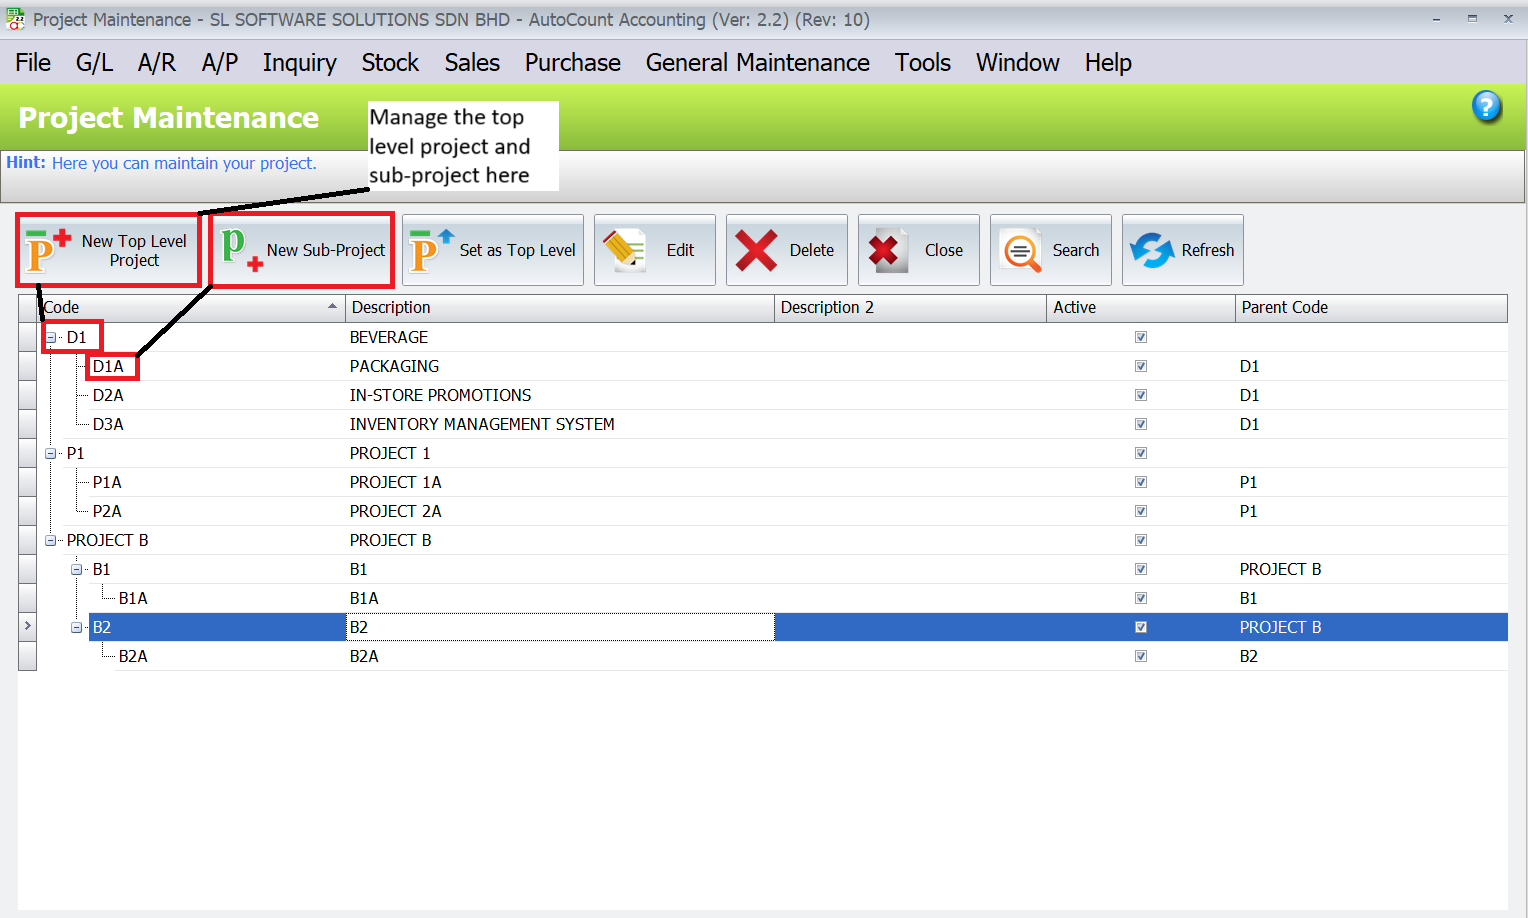Select the INVENTORY MANAGEMENT SYSTEM row
1528x918 pixels.
coord(482,424)
